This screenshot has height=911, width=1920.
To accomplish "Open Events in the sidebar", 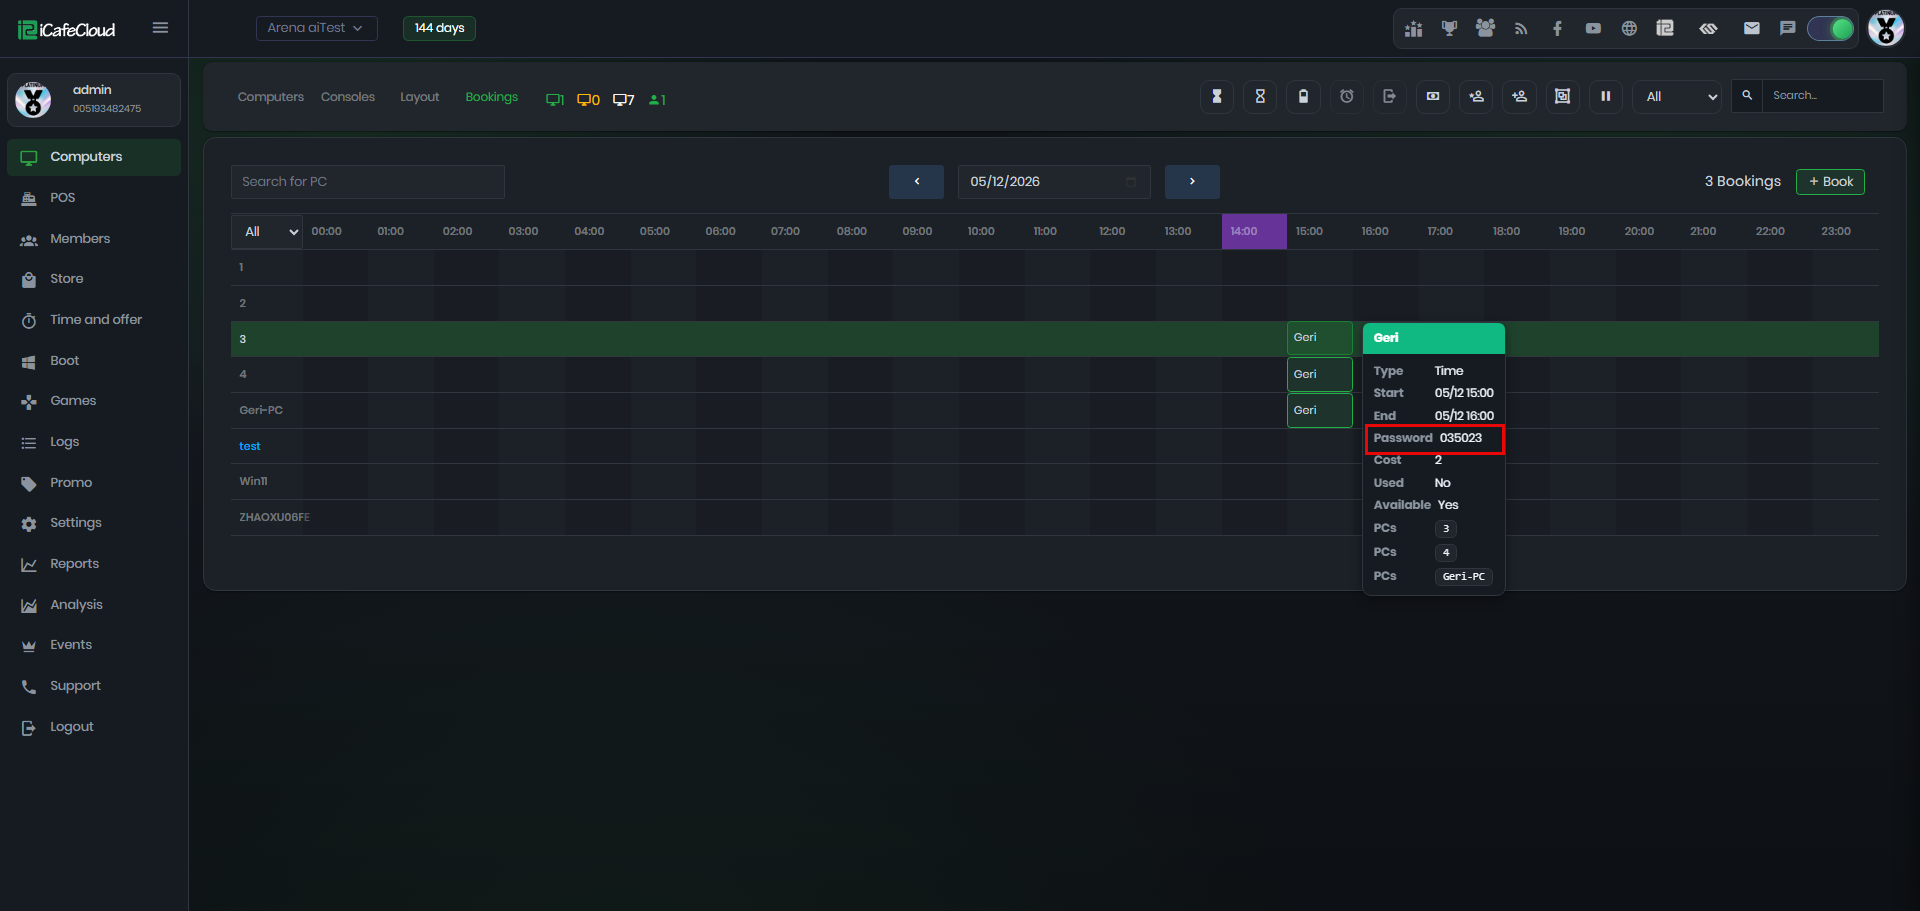I will [94, 645].
